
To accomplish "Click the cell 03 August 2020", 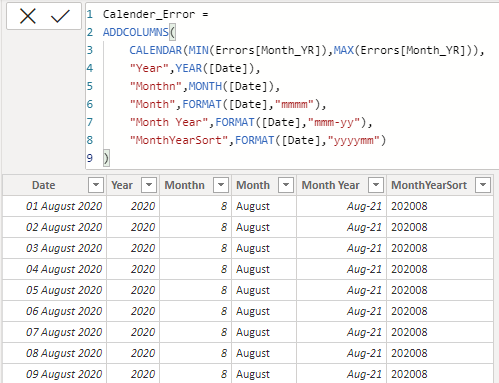I will click(55, 248).
